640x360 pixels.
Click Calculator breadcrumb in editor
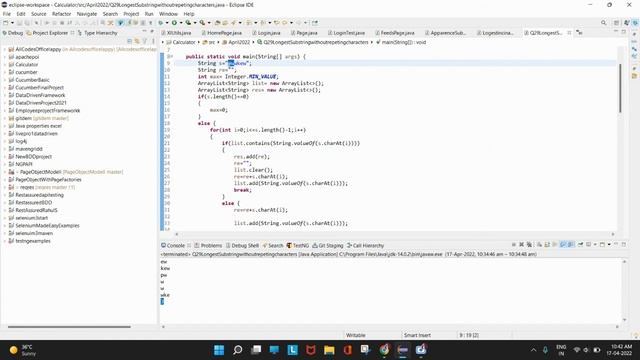(181, 42)
